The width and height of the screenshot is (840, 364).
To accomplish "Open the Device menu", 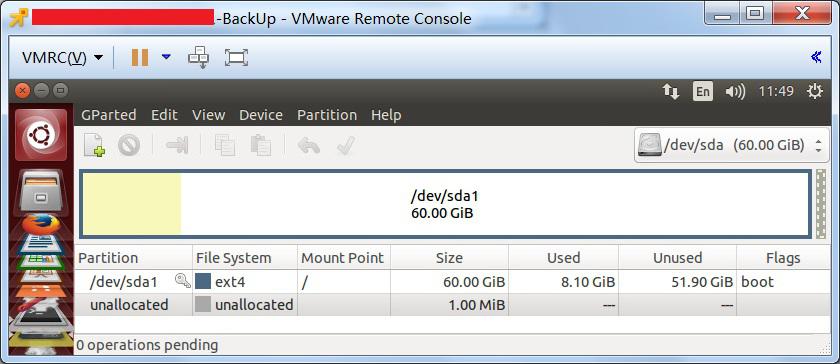I will click(261, 115).
